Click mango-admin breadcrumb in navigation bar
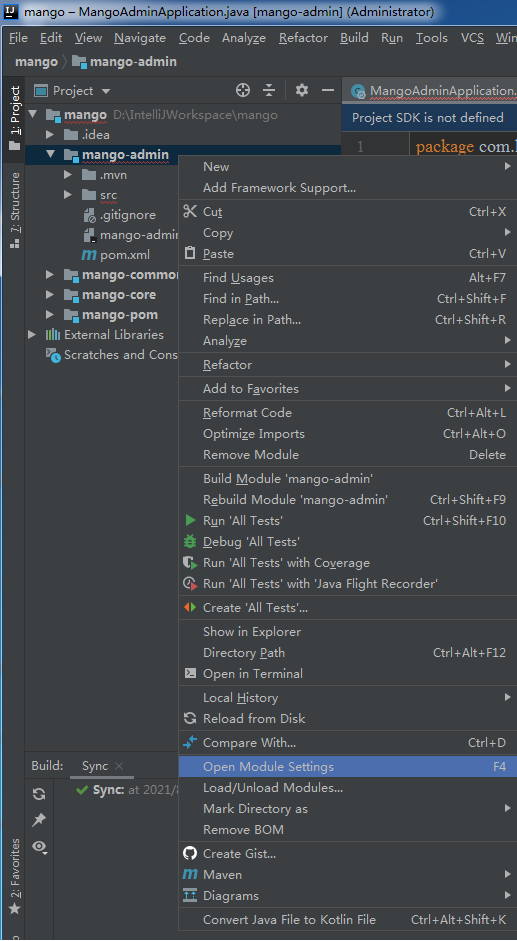The height and width of the screenshot is (941, 517). click(x=124, y=62)
